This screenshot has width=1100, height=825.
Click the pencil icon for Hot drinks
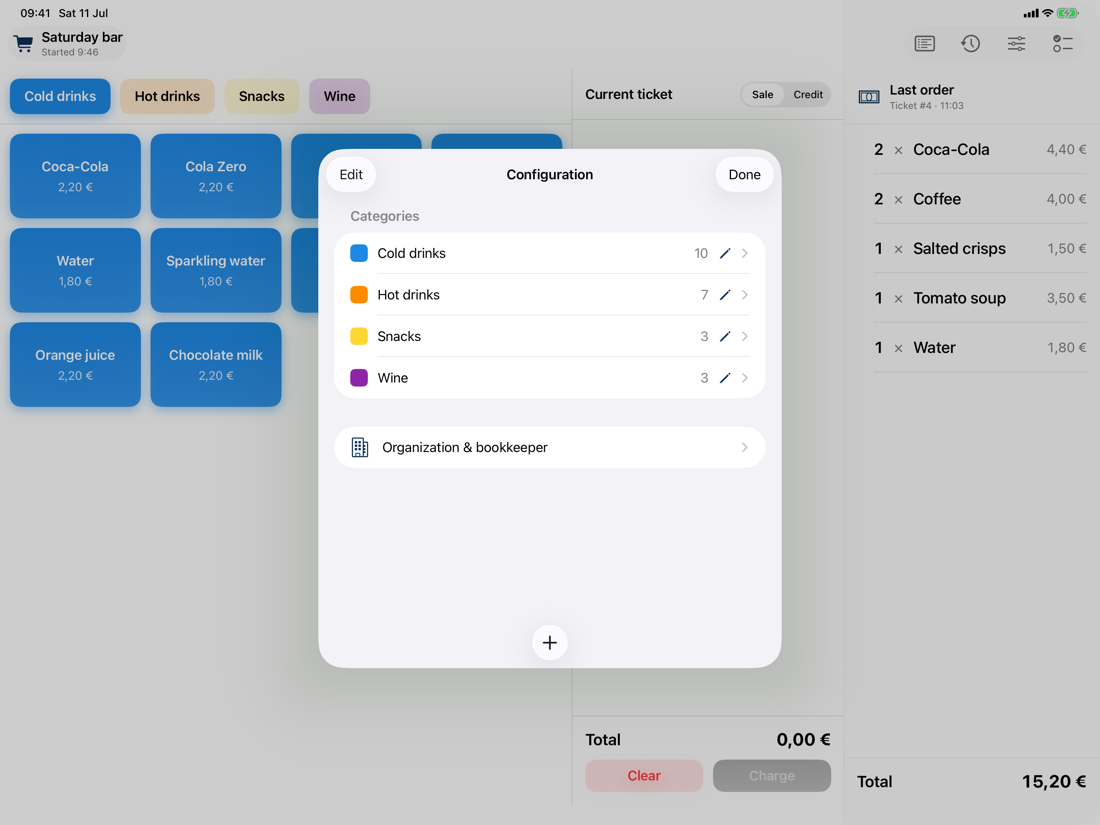click(x=725, y=295)
